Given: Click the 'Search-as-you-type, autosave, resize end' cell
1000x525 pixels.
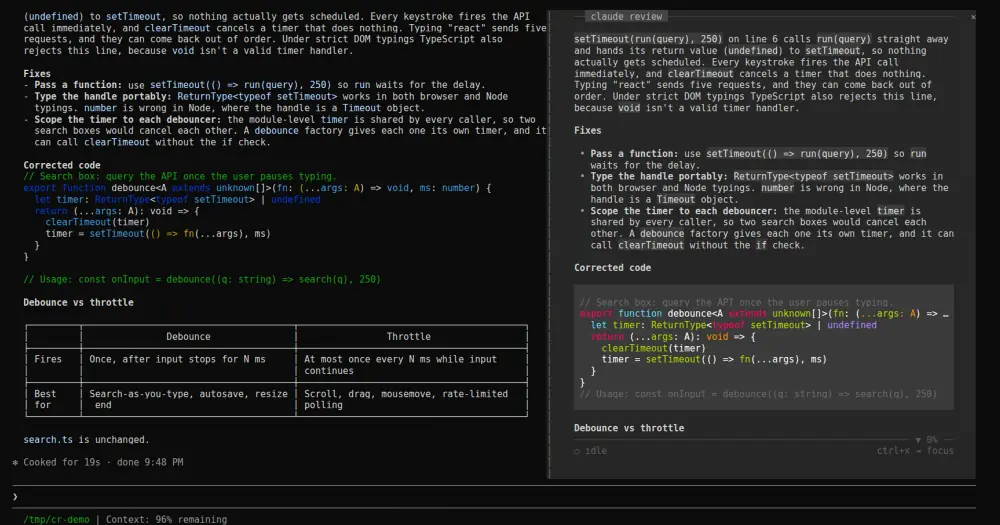Looking at the screenshot, I should [188, 399].
